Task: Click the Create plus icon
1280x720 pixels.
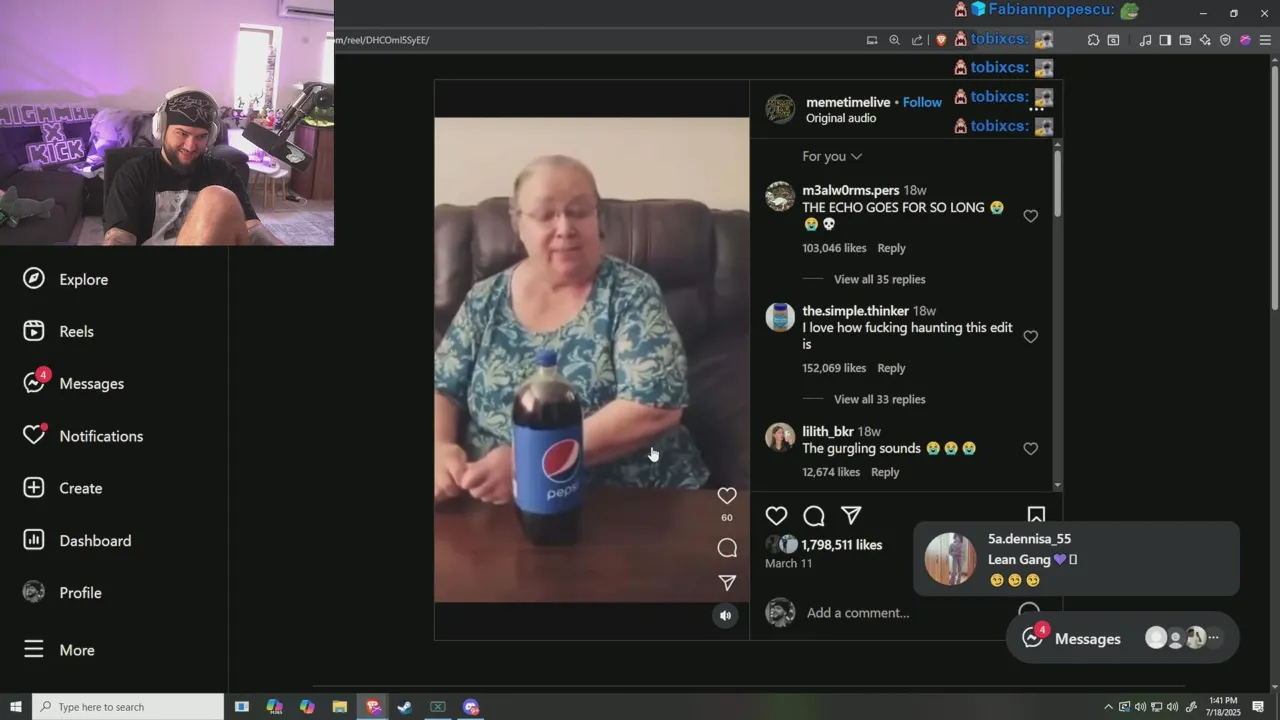Action: click(x=34, y=487)
